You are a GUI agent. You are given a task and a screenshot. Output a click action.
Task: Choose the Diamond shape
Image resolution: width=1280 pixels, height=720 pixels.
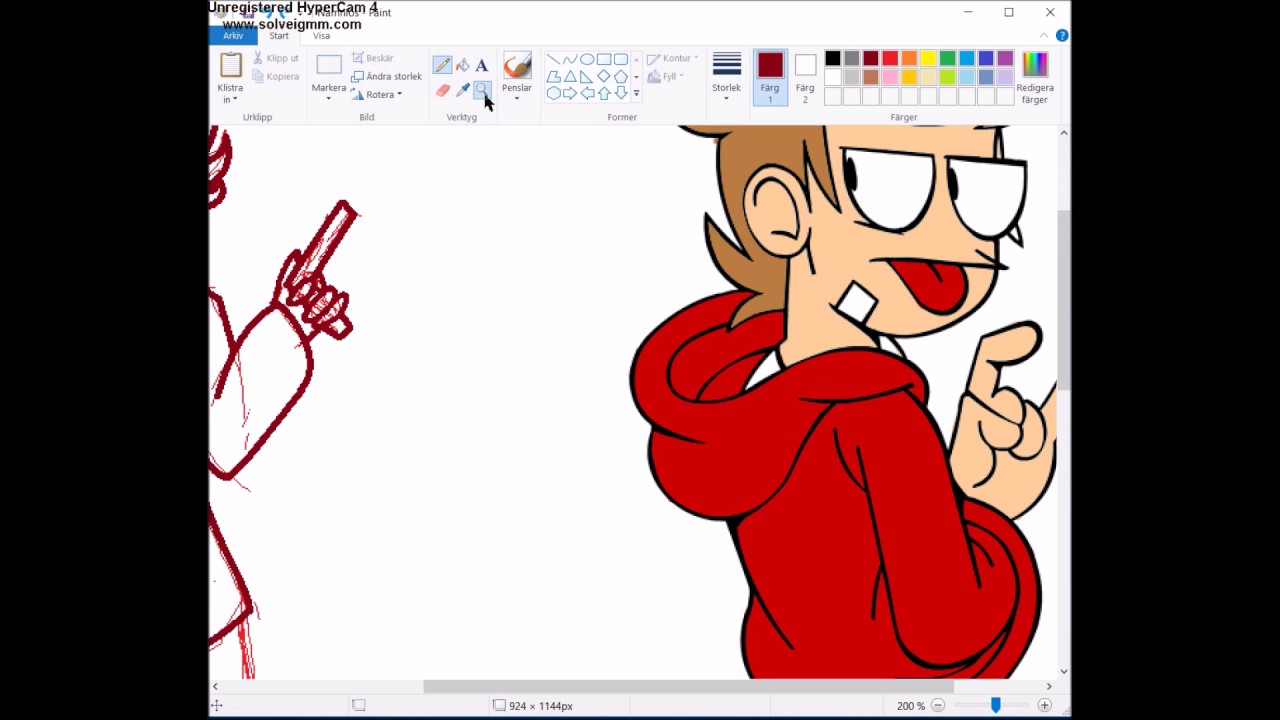pyautogui.click(x=604, y=76)
